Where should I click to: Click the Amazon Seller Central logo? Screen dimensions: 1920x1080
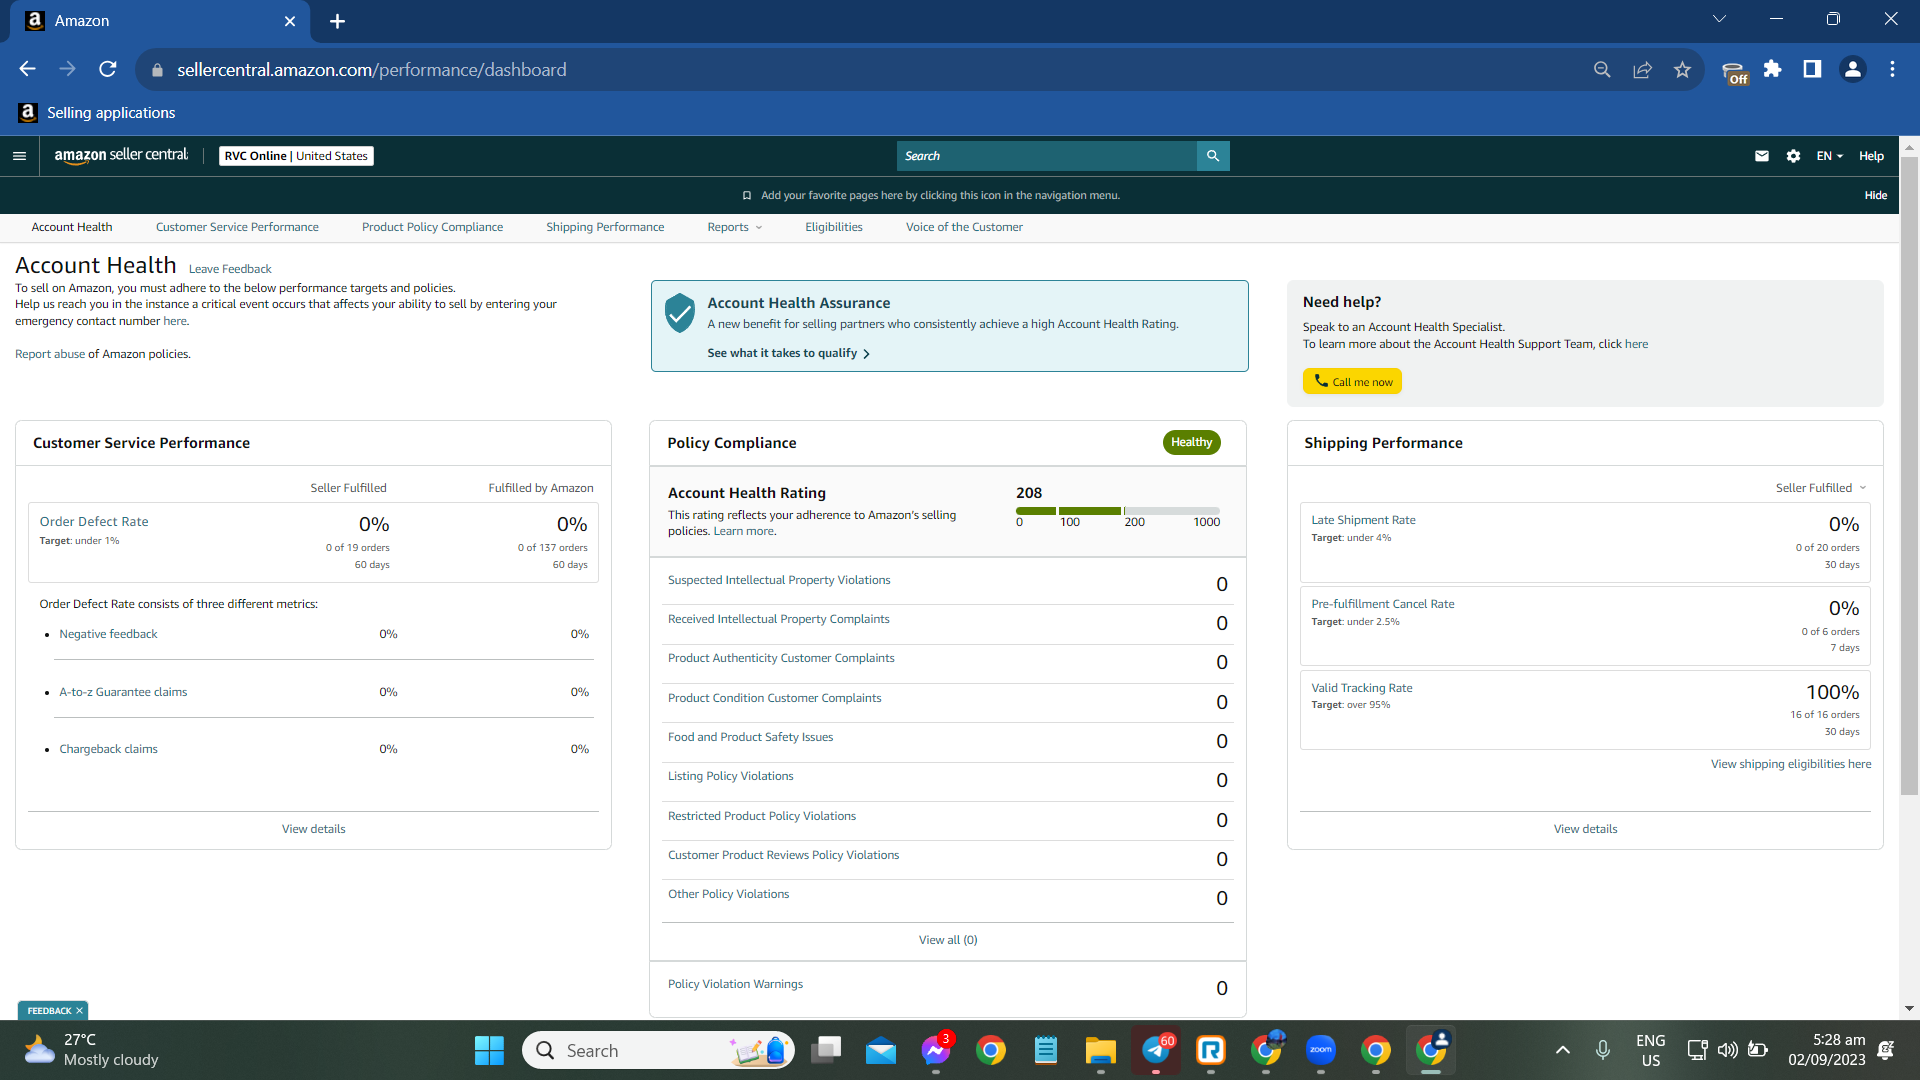[x=121, y=155]
